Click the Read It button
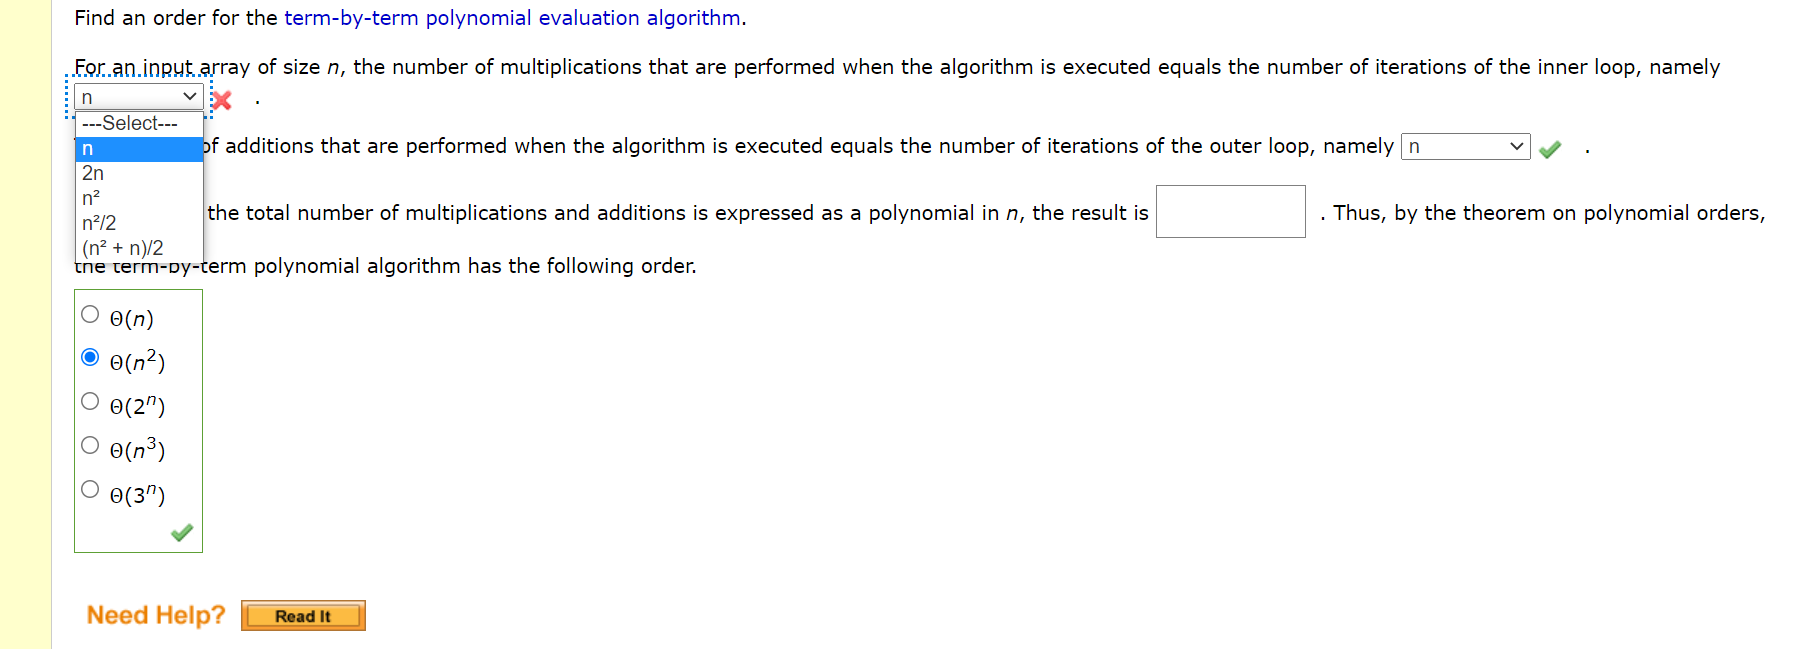 [302, 615]
